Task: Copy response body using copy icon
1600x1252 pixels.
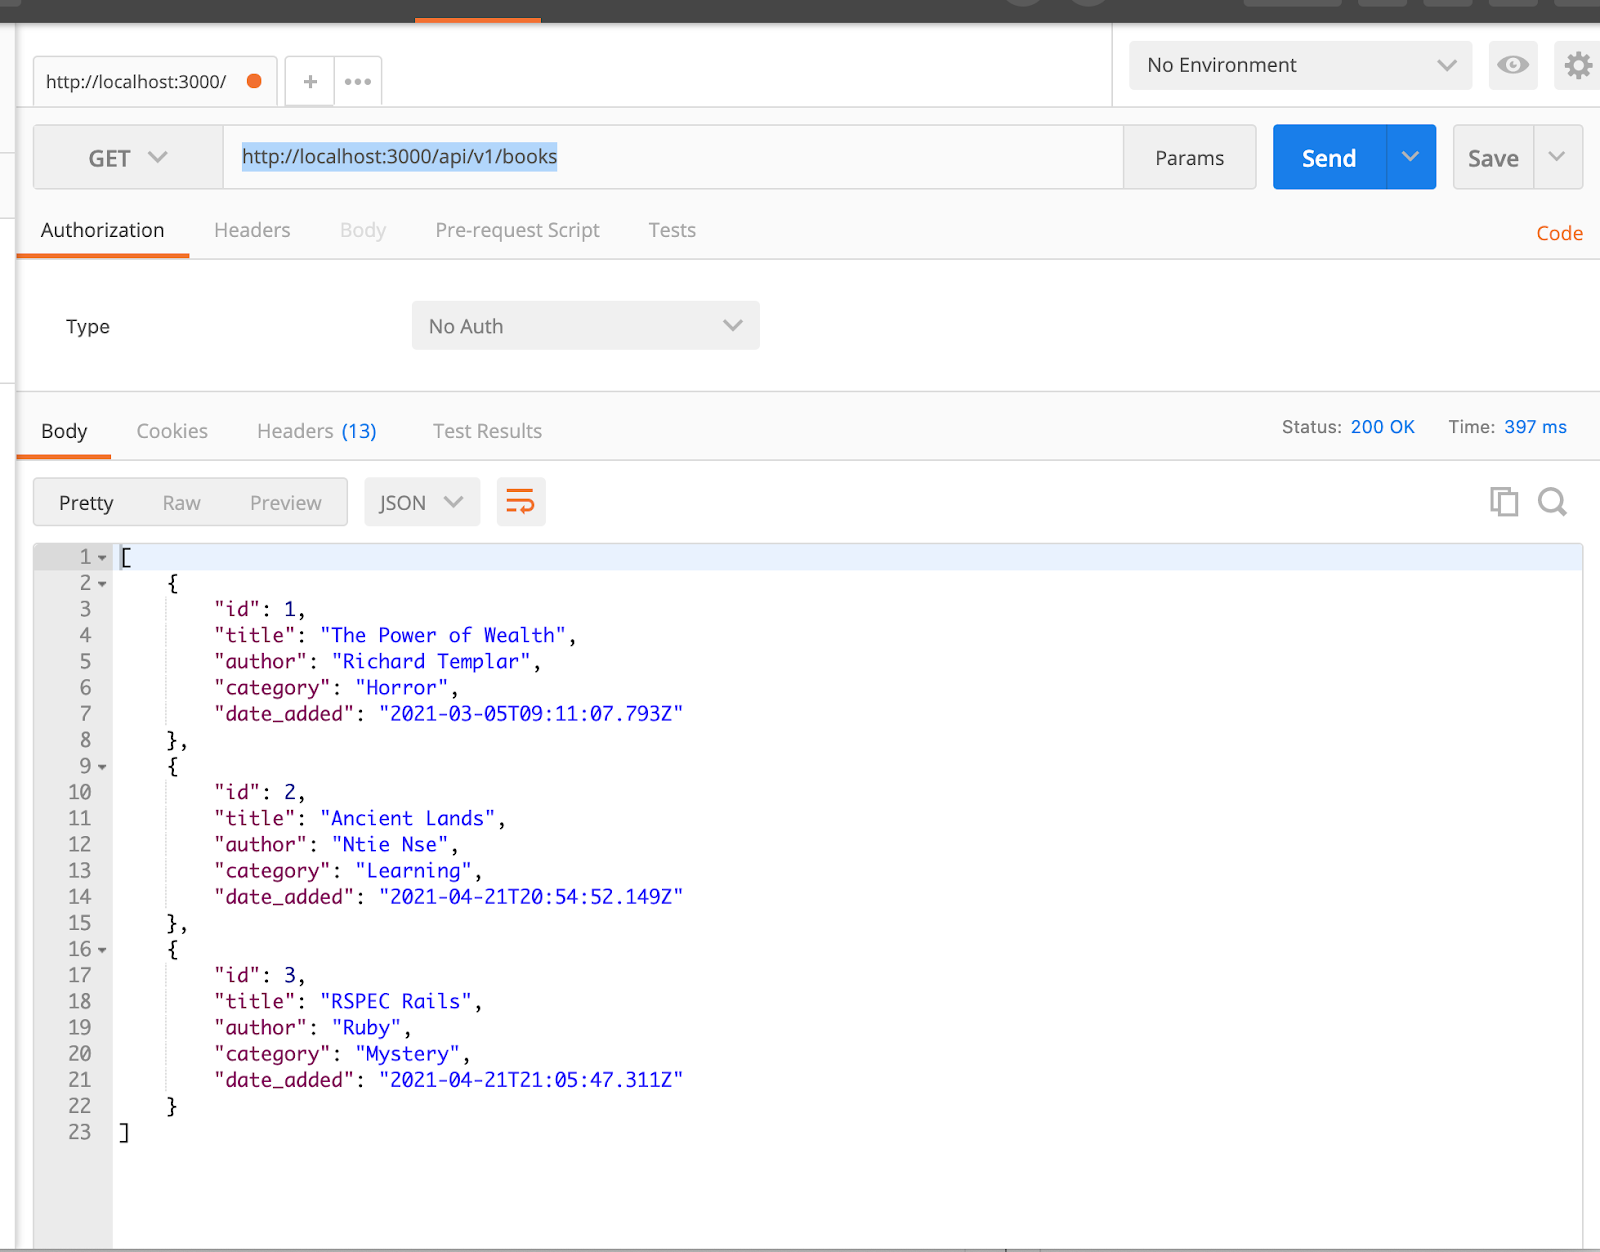Action: [1503, 501]
